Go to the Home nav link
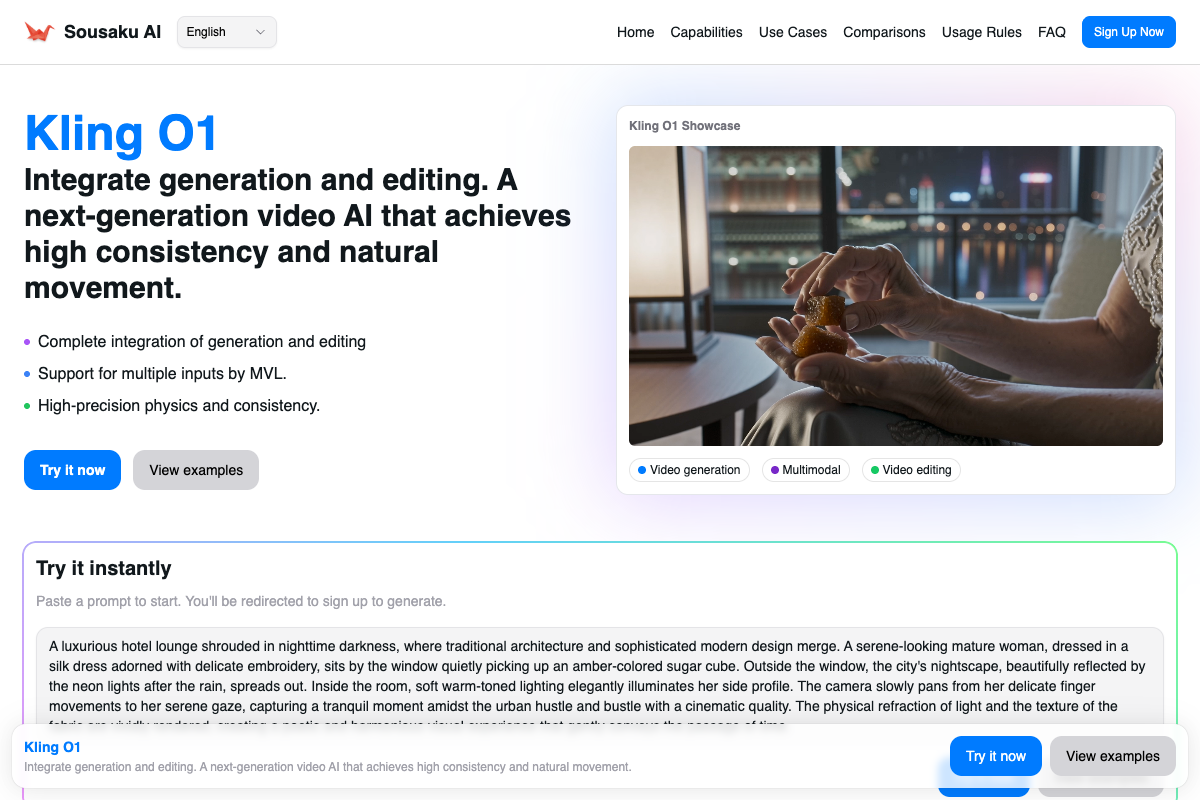The width and height of the screenshot is (1200, 800). (635, 32)
